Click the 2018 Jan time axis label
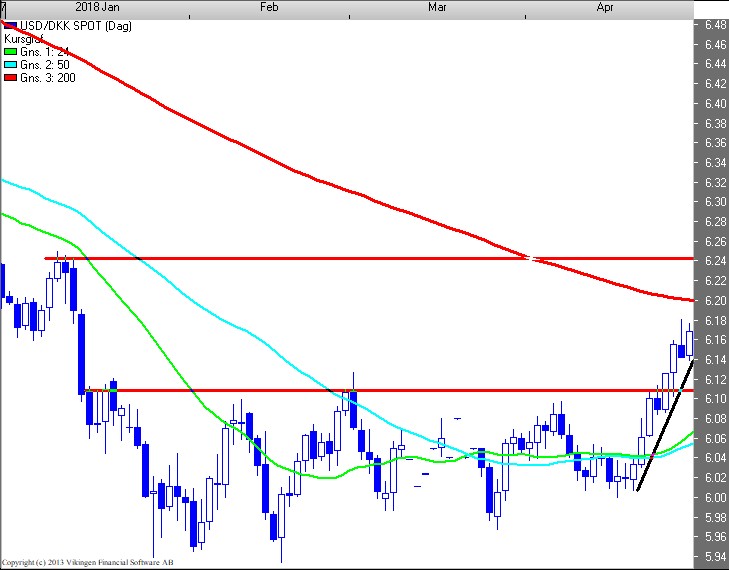 pyautogui.click(x=95, y=7)
